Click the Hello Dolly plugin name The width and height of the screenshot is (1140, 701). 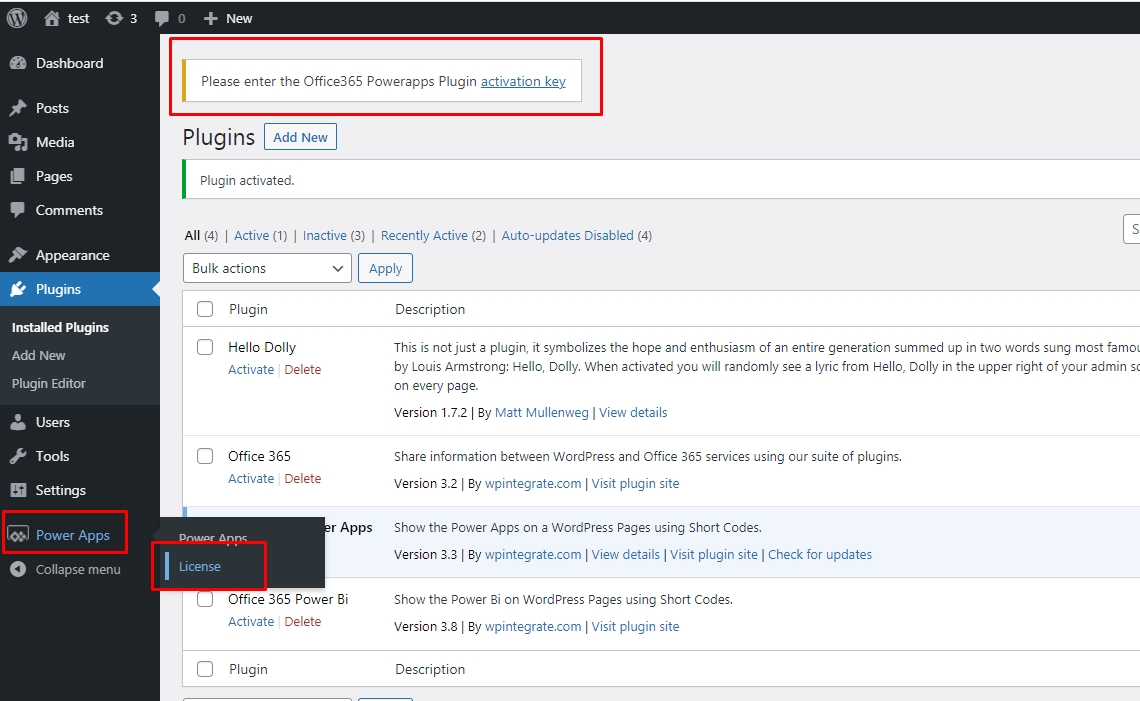(x=262, y=347)
